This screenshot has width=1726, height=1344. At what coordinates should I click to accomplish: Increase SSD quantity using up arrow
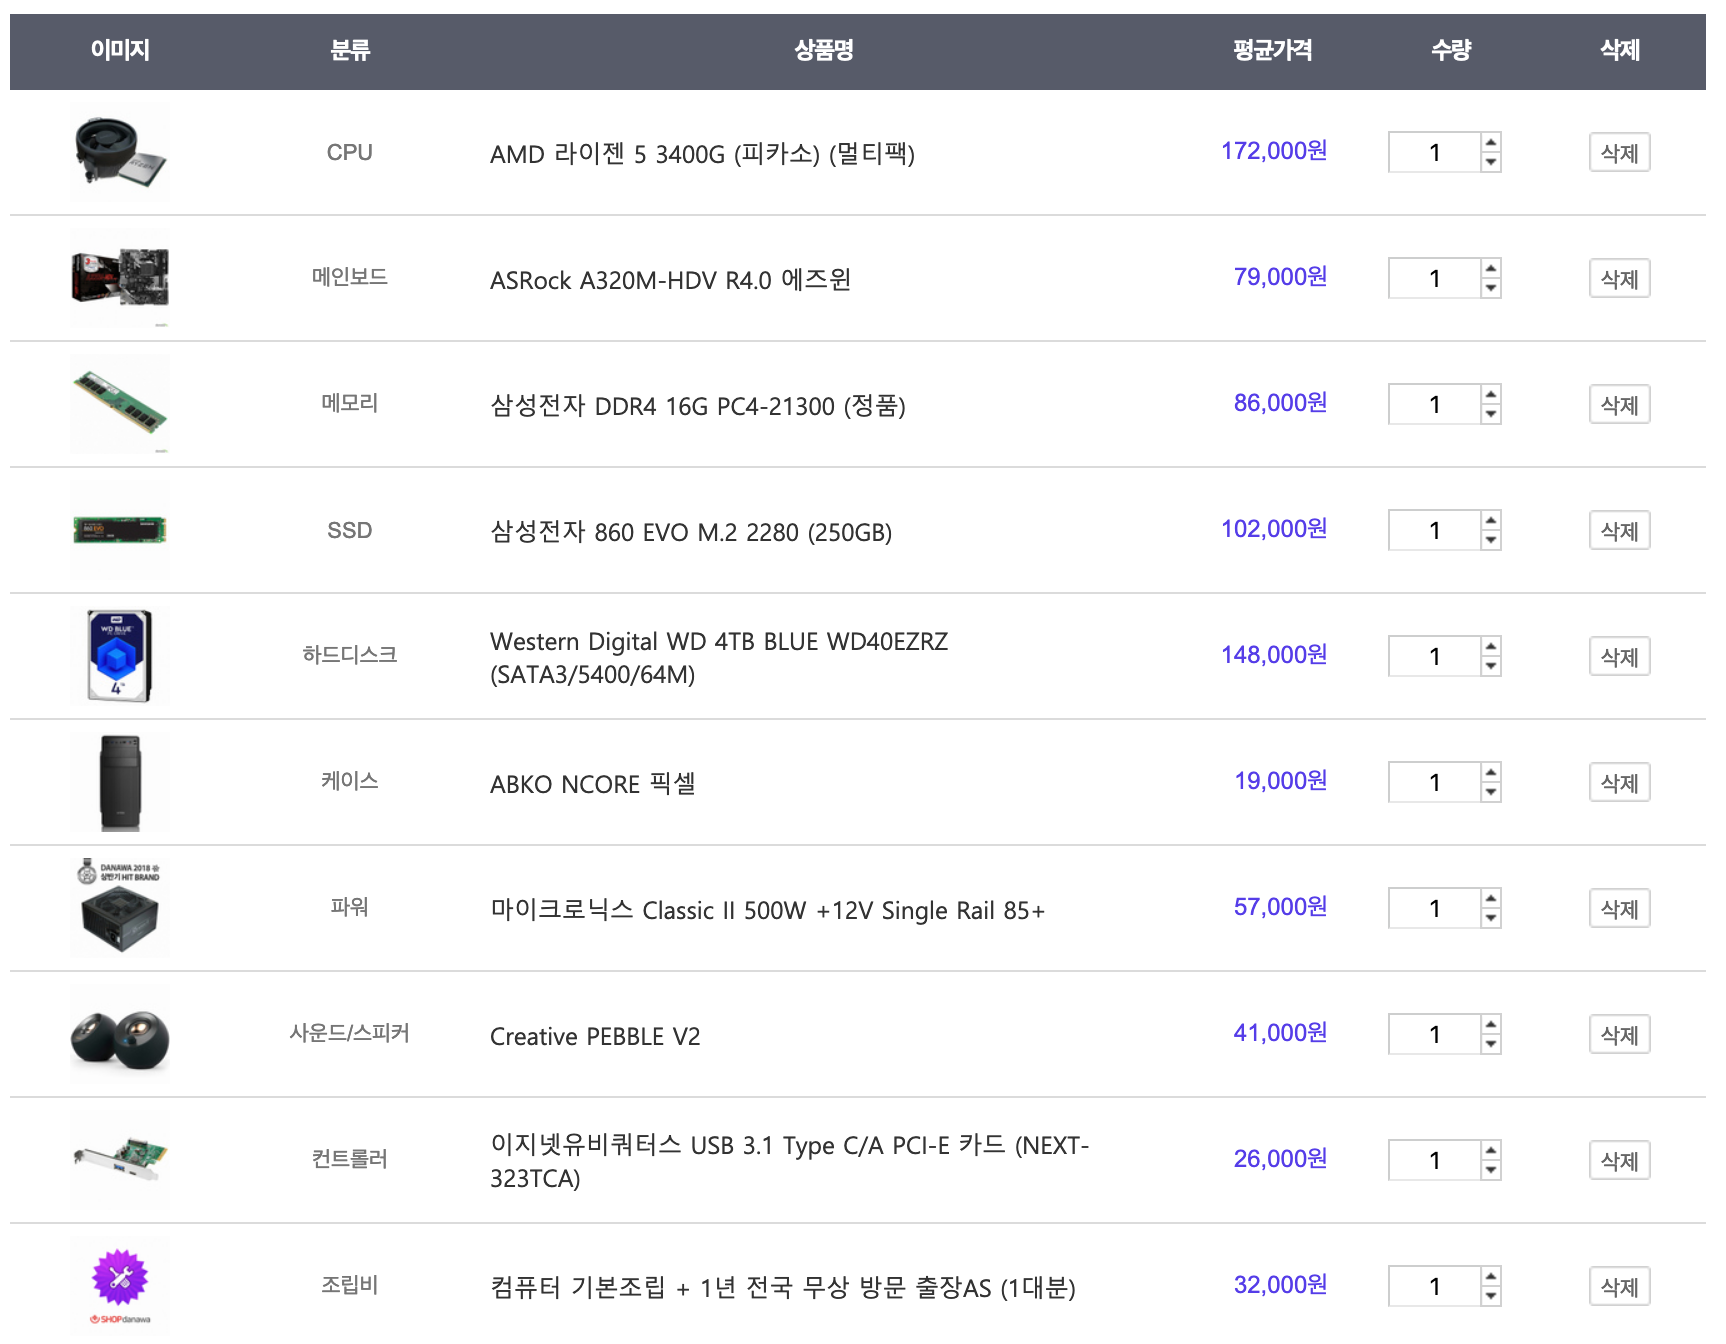pos(1491,520)
